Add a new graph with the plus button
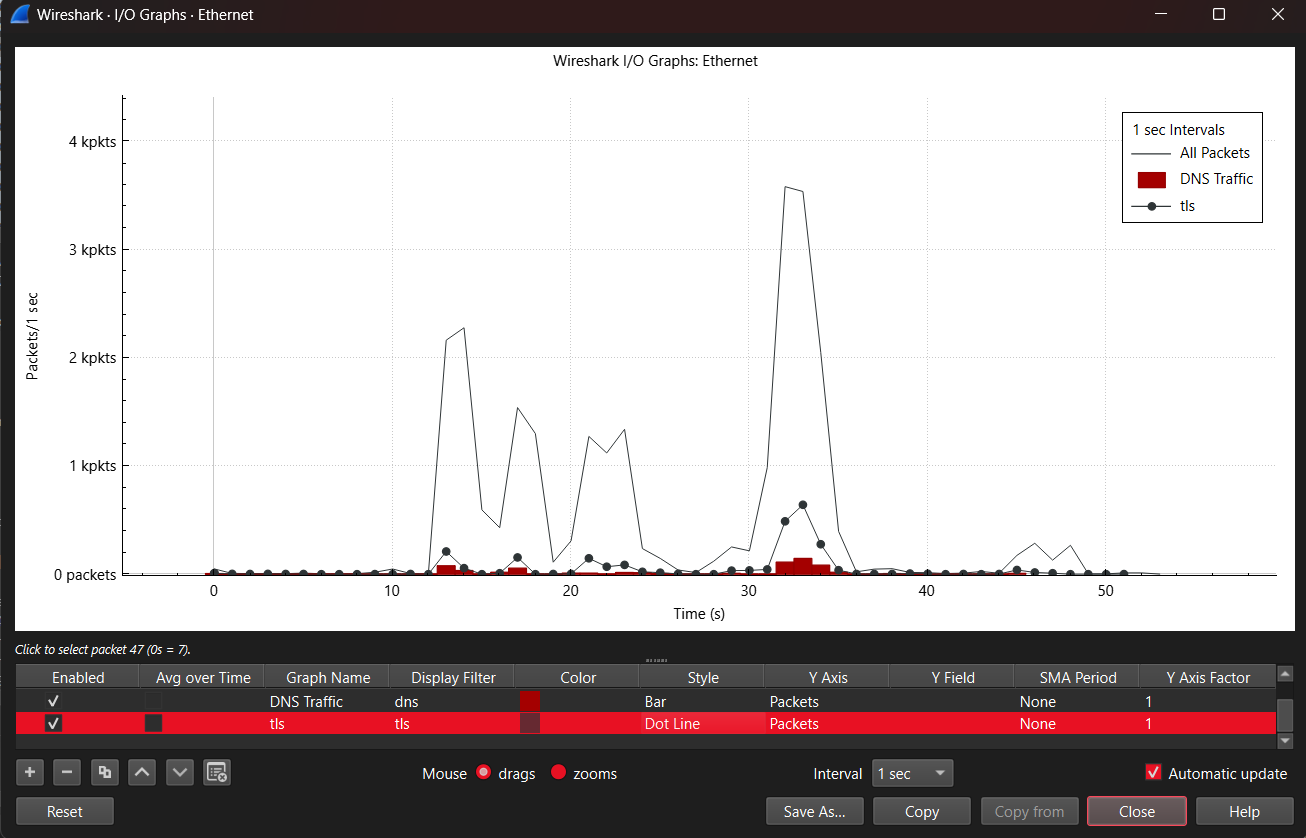1306x838 pixels. coord(30,773)
